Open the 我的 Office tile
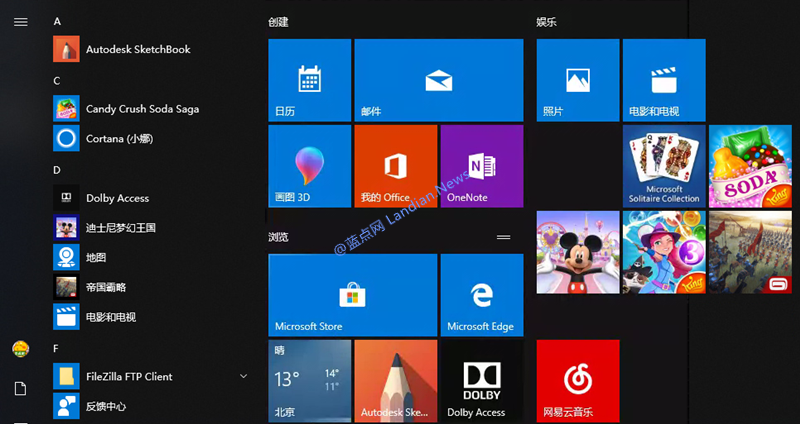Viewport: 800px width, 424px height. [x=396, y=166]
